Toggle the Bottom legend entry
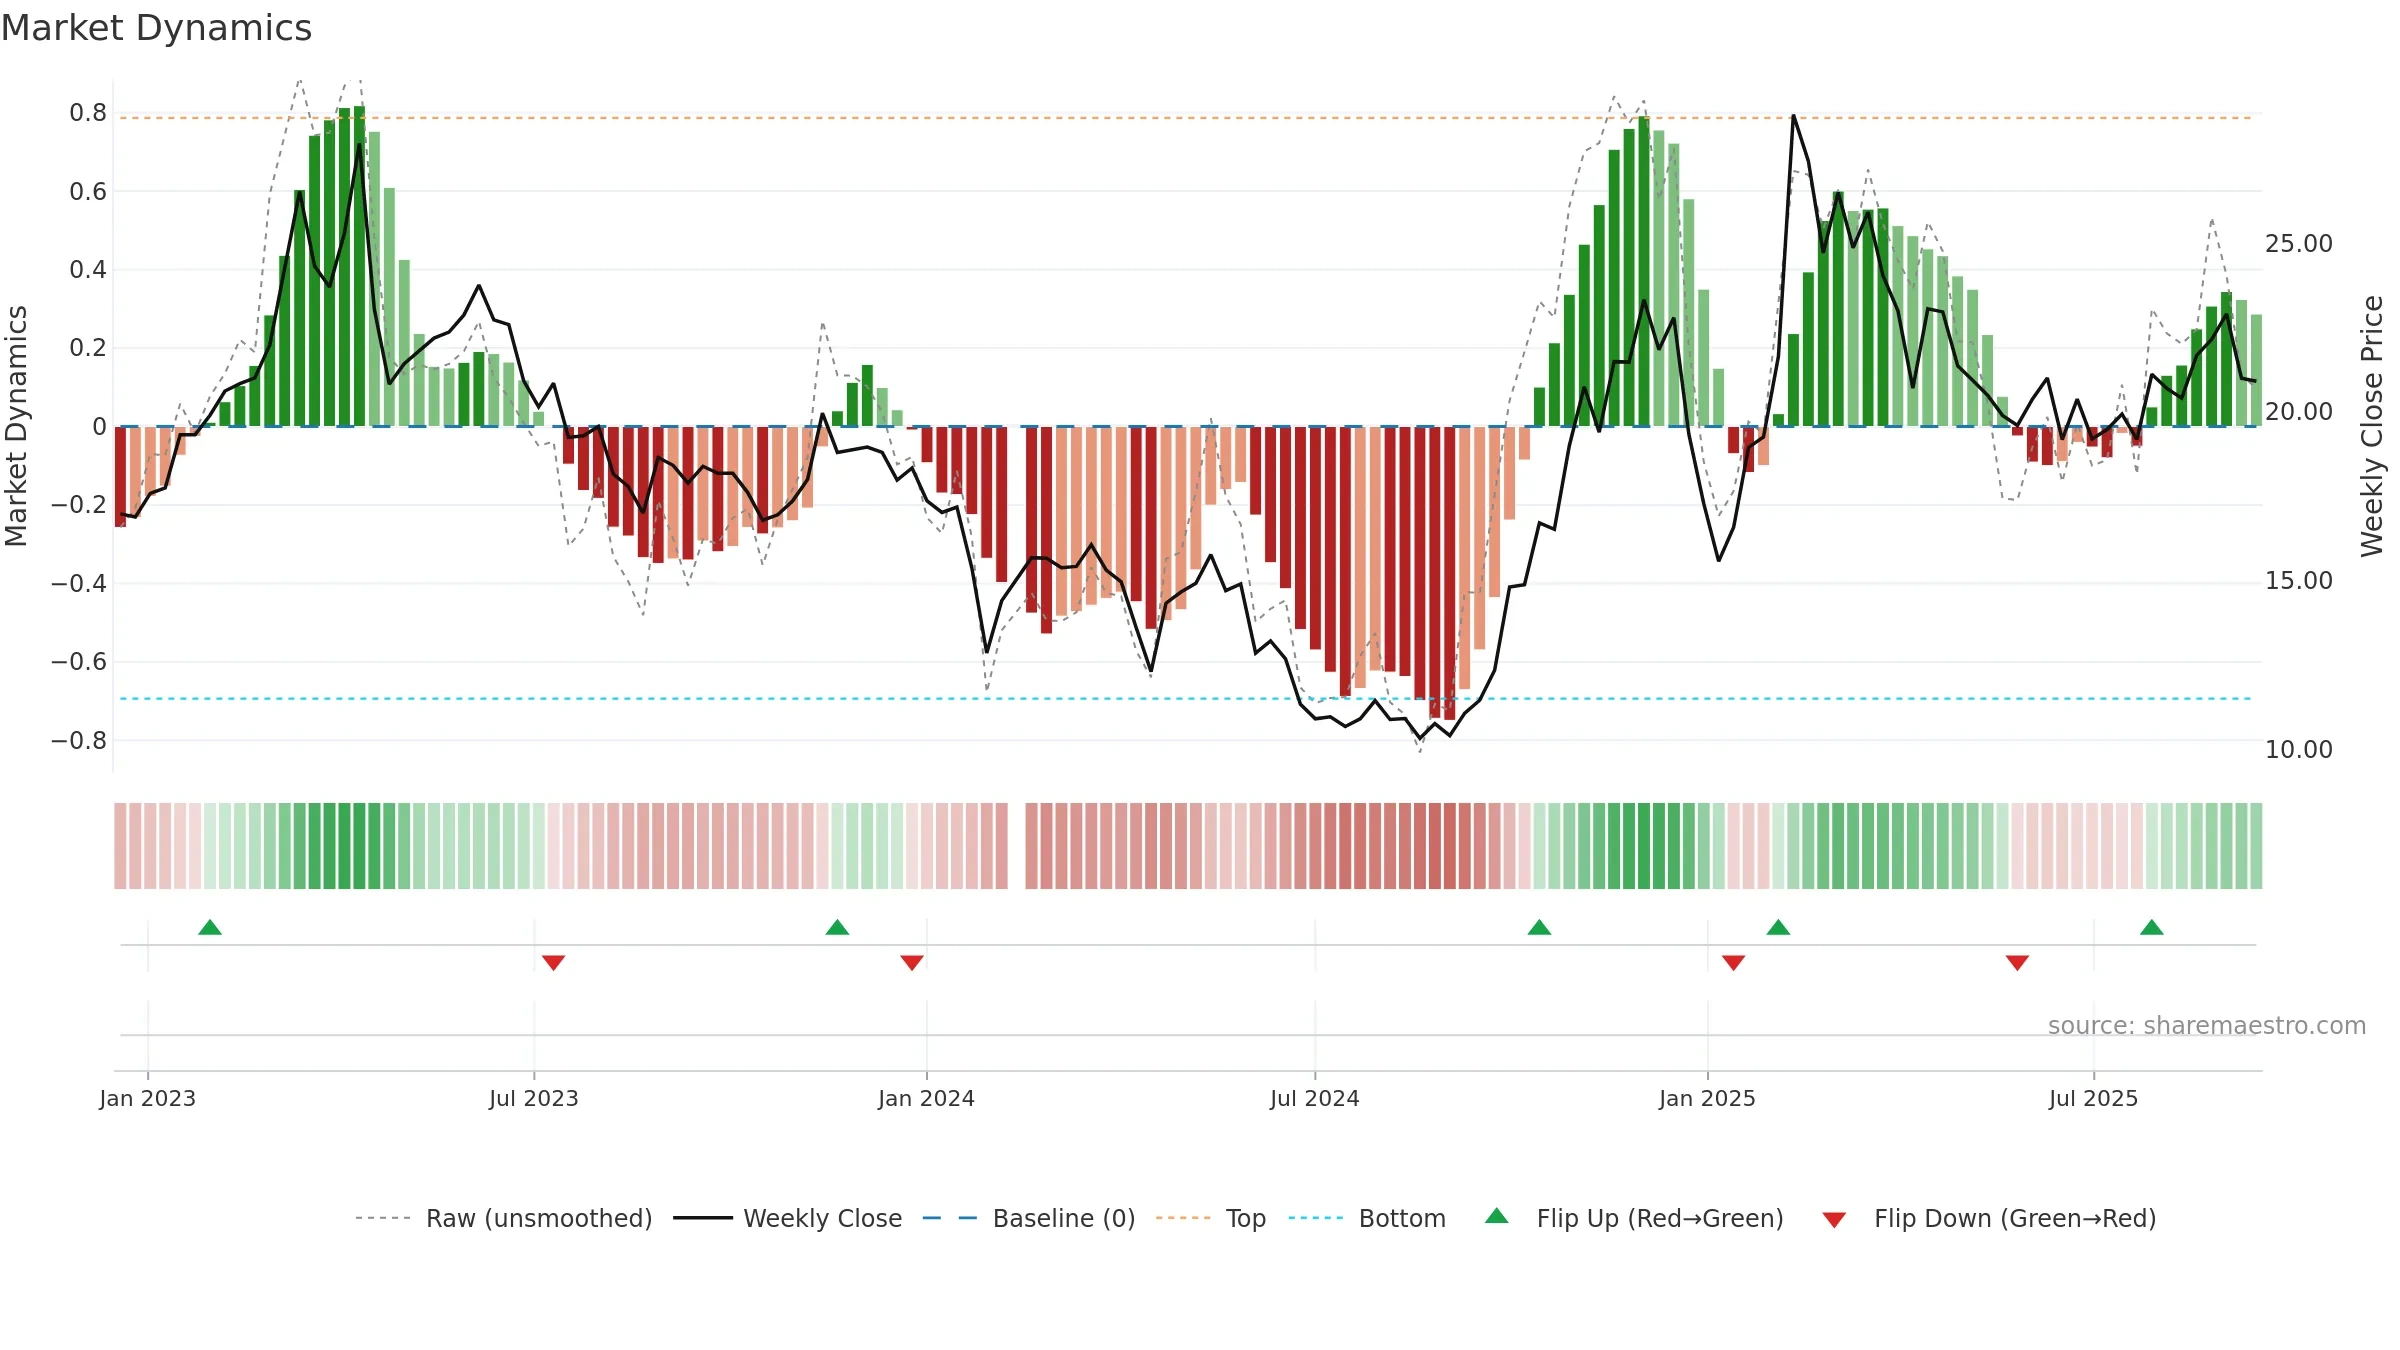 click(1367, 1218)
